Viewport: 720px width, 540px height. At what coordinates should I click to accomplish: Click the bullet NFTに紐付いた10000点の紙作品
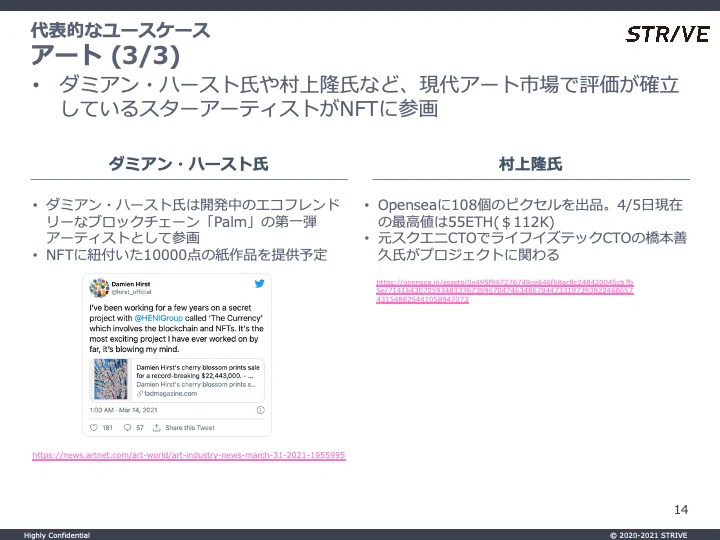186,254
